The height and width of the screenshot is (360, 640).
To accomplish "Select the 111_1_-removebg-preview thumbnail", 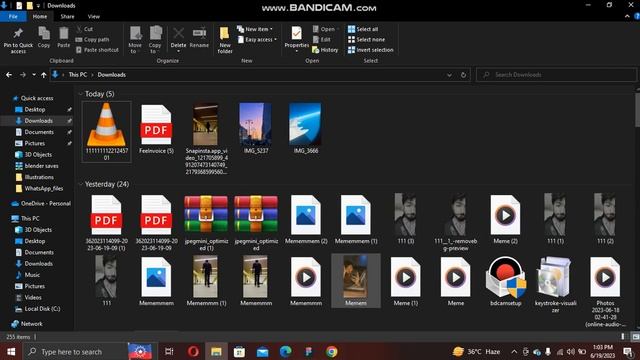I will [x=456, y=223].
